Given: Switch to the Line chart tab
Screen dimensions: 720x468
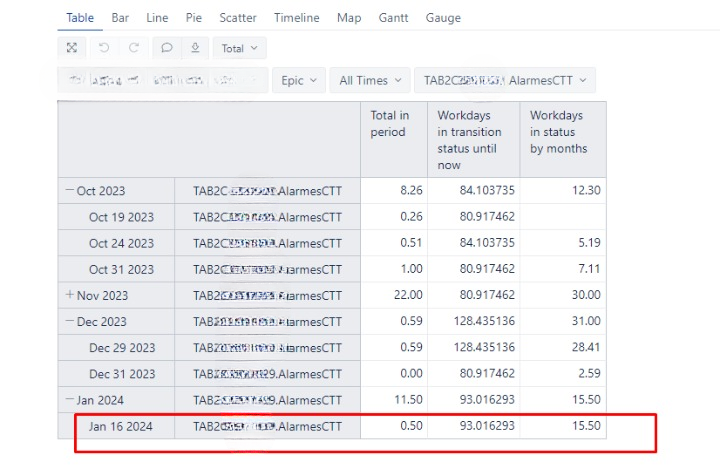Looking at the screenshot, I should click(x=157, y=18).
